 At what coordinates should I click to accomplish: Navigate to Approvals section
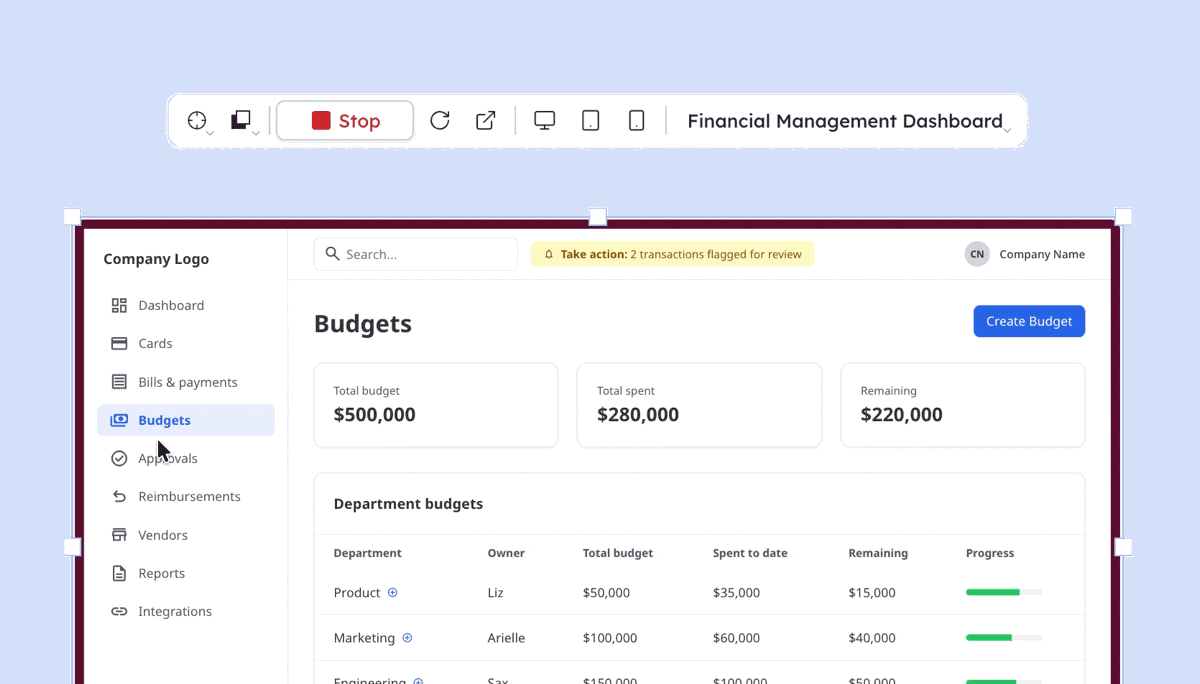(x=167, y=458)
